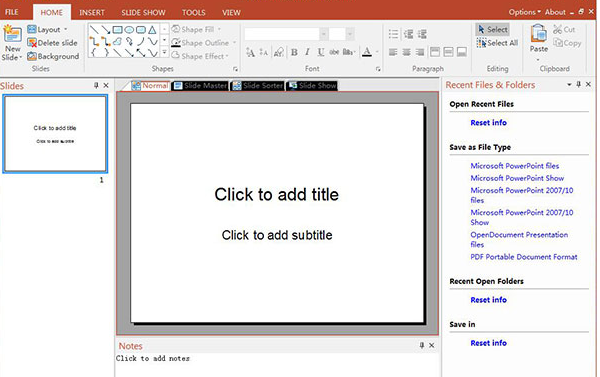Click Reset info under Open Recent Files

pyautogui.click(x=488, y=123)
